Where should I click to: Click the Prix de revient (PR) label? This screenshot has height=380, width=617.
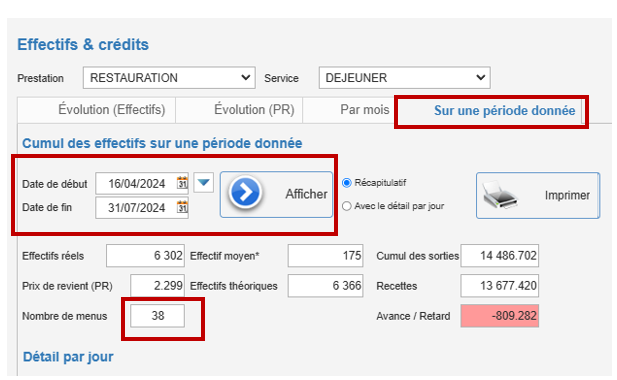coord(67,286)
